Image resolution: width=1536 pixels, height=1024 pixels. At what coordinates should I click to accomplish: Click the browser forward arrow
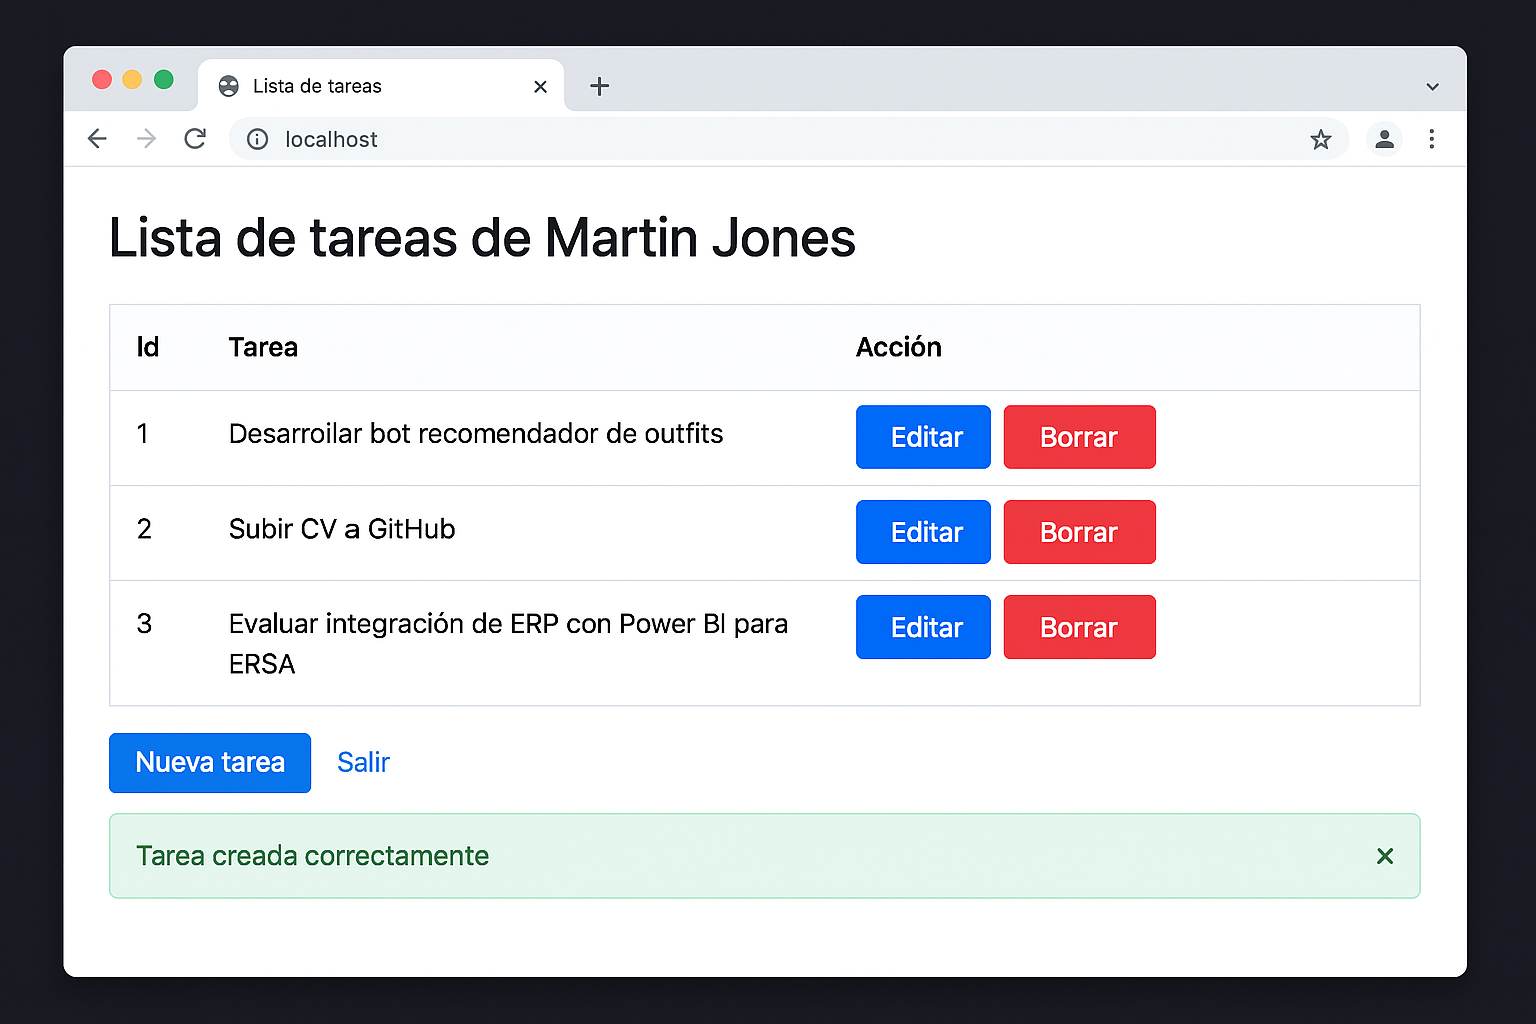point(146,139)
